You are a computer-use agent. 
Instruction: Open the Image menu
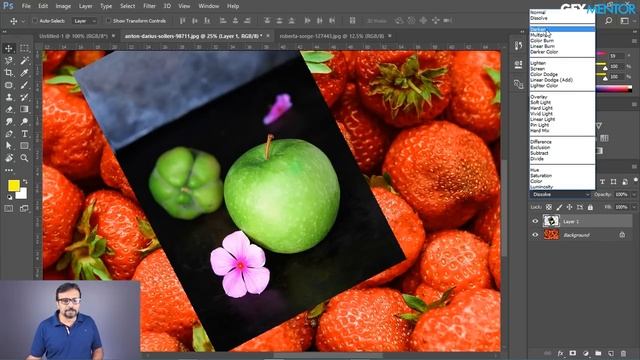tap(63, 6)
